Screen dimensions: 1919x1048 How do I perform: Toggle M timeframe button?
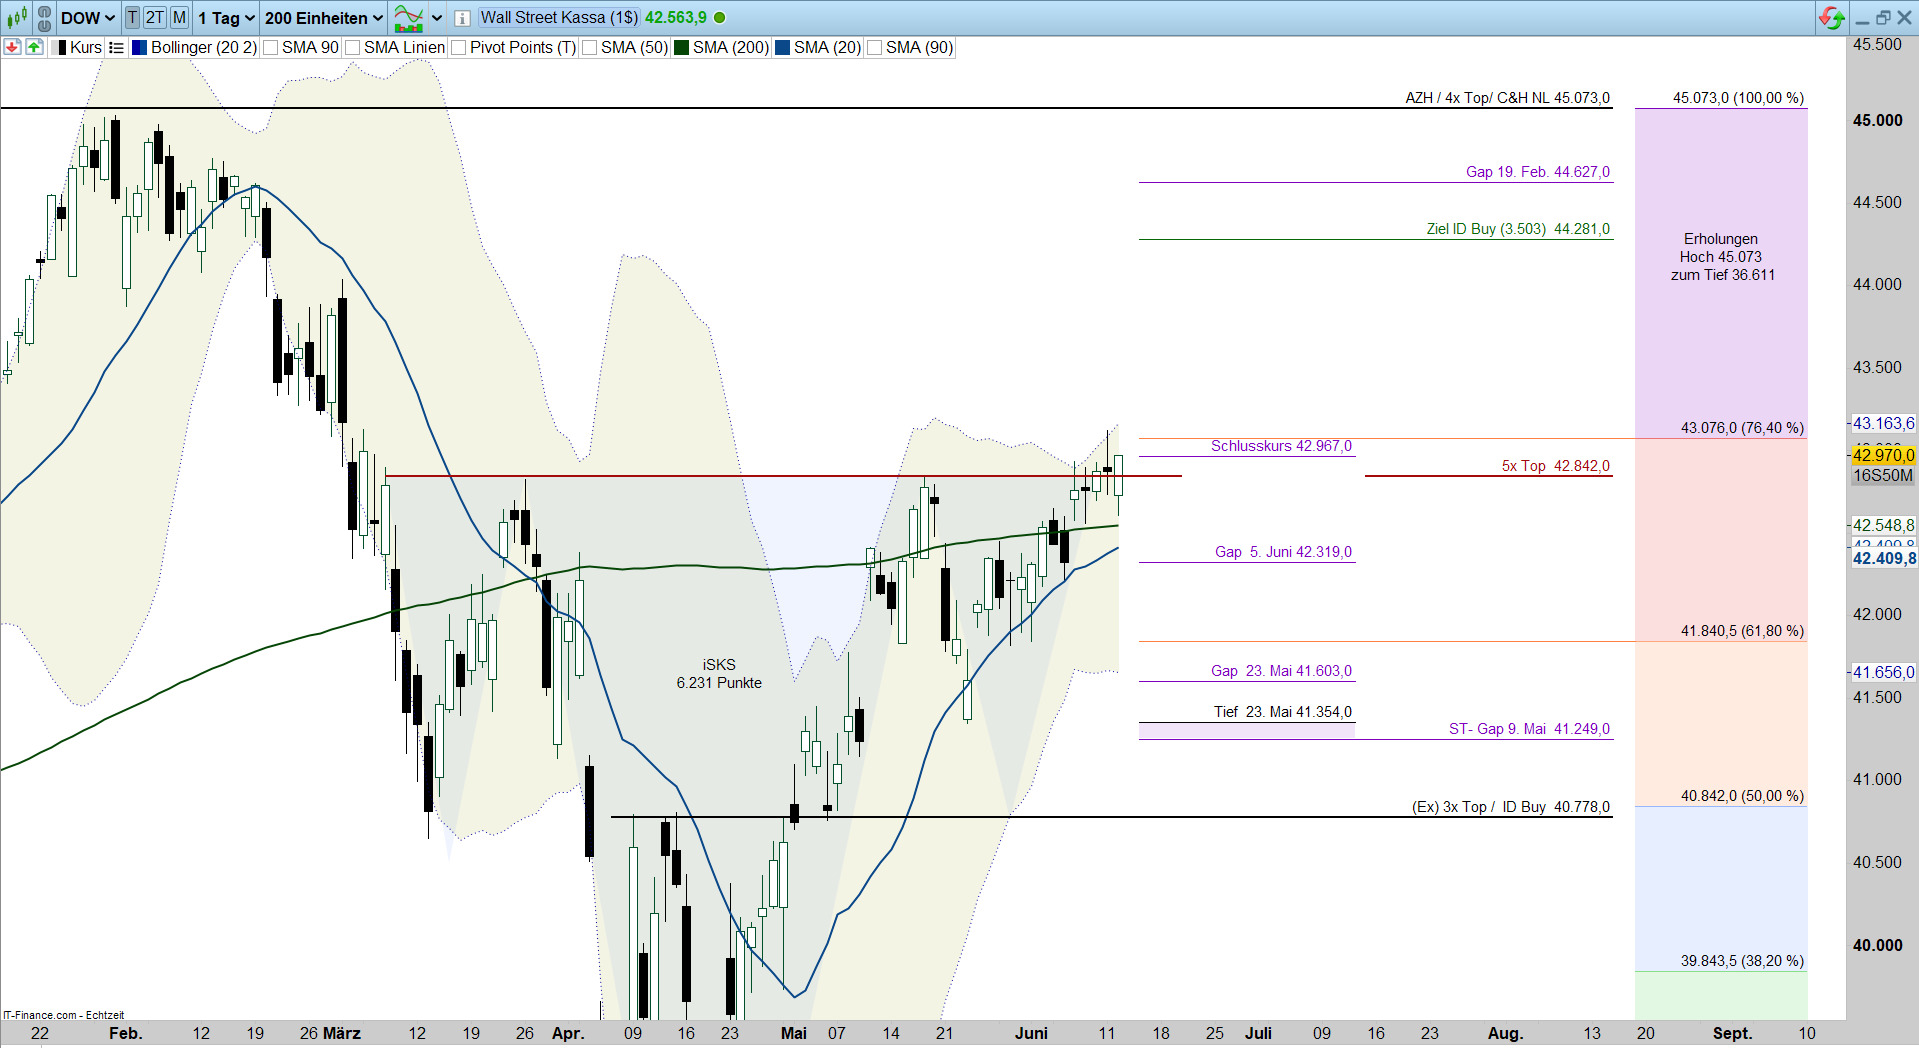(179, 18)
